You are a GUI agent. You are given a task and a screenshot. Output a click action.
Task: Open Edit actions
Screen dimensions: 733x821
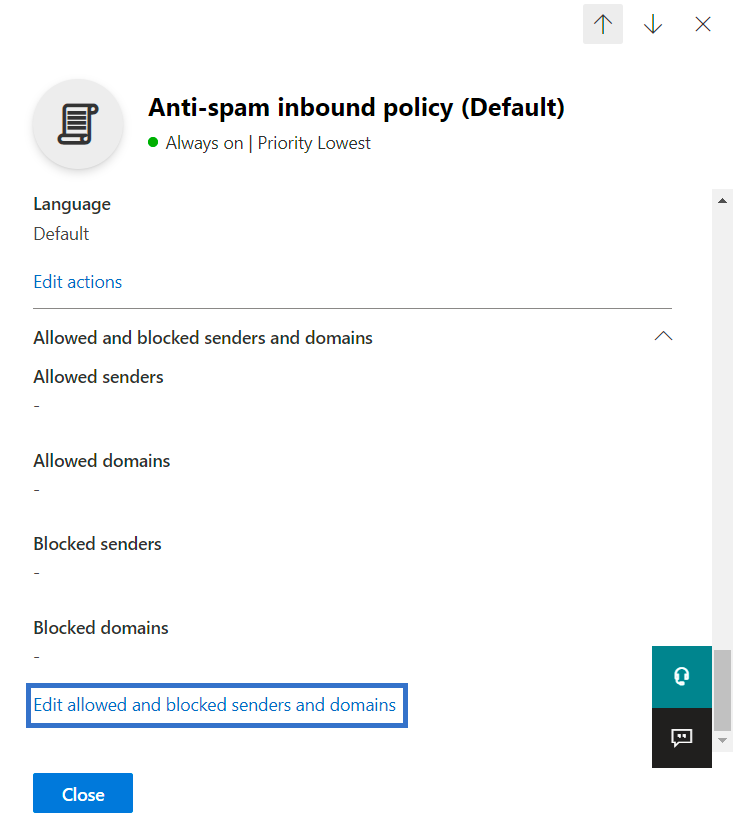77,281
